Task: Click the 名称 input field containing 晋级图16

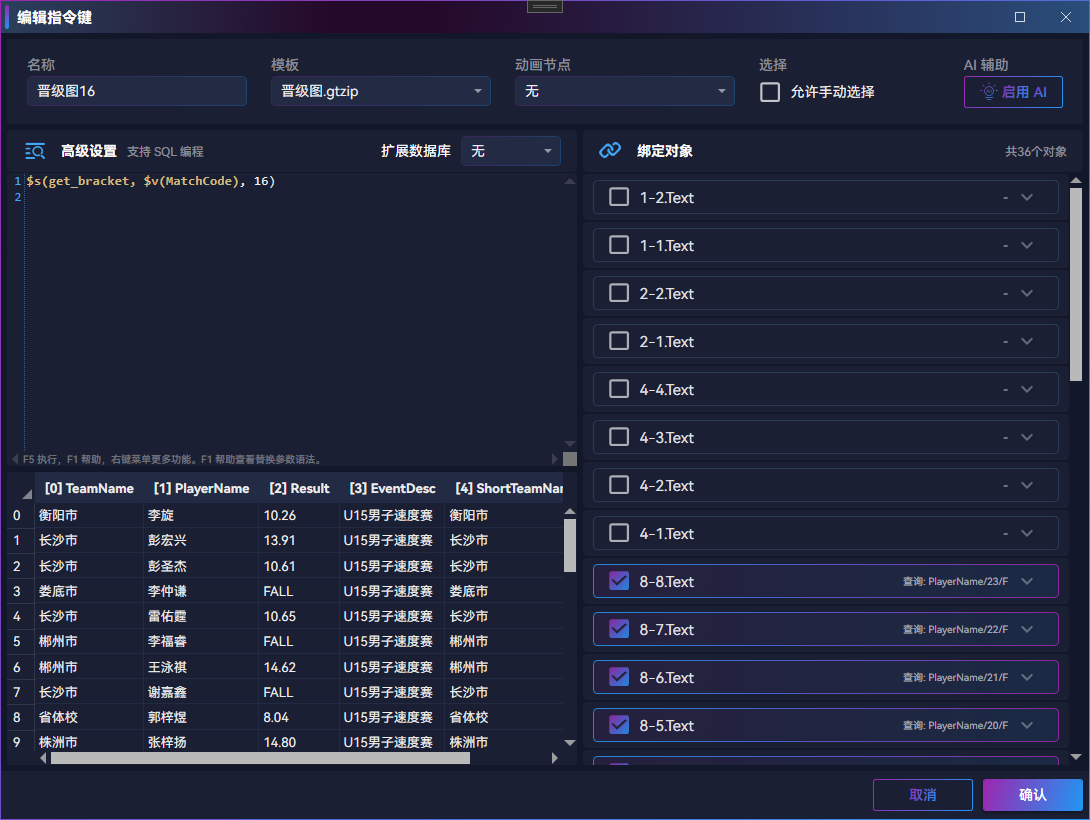Action: click(136, 91)
